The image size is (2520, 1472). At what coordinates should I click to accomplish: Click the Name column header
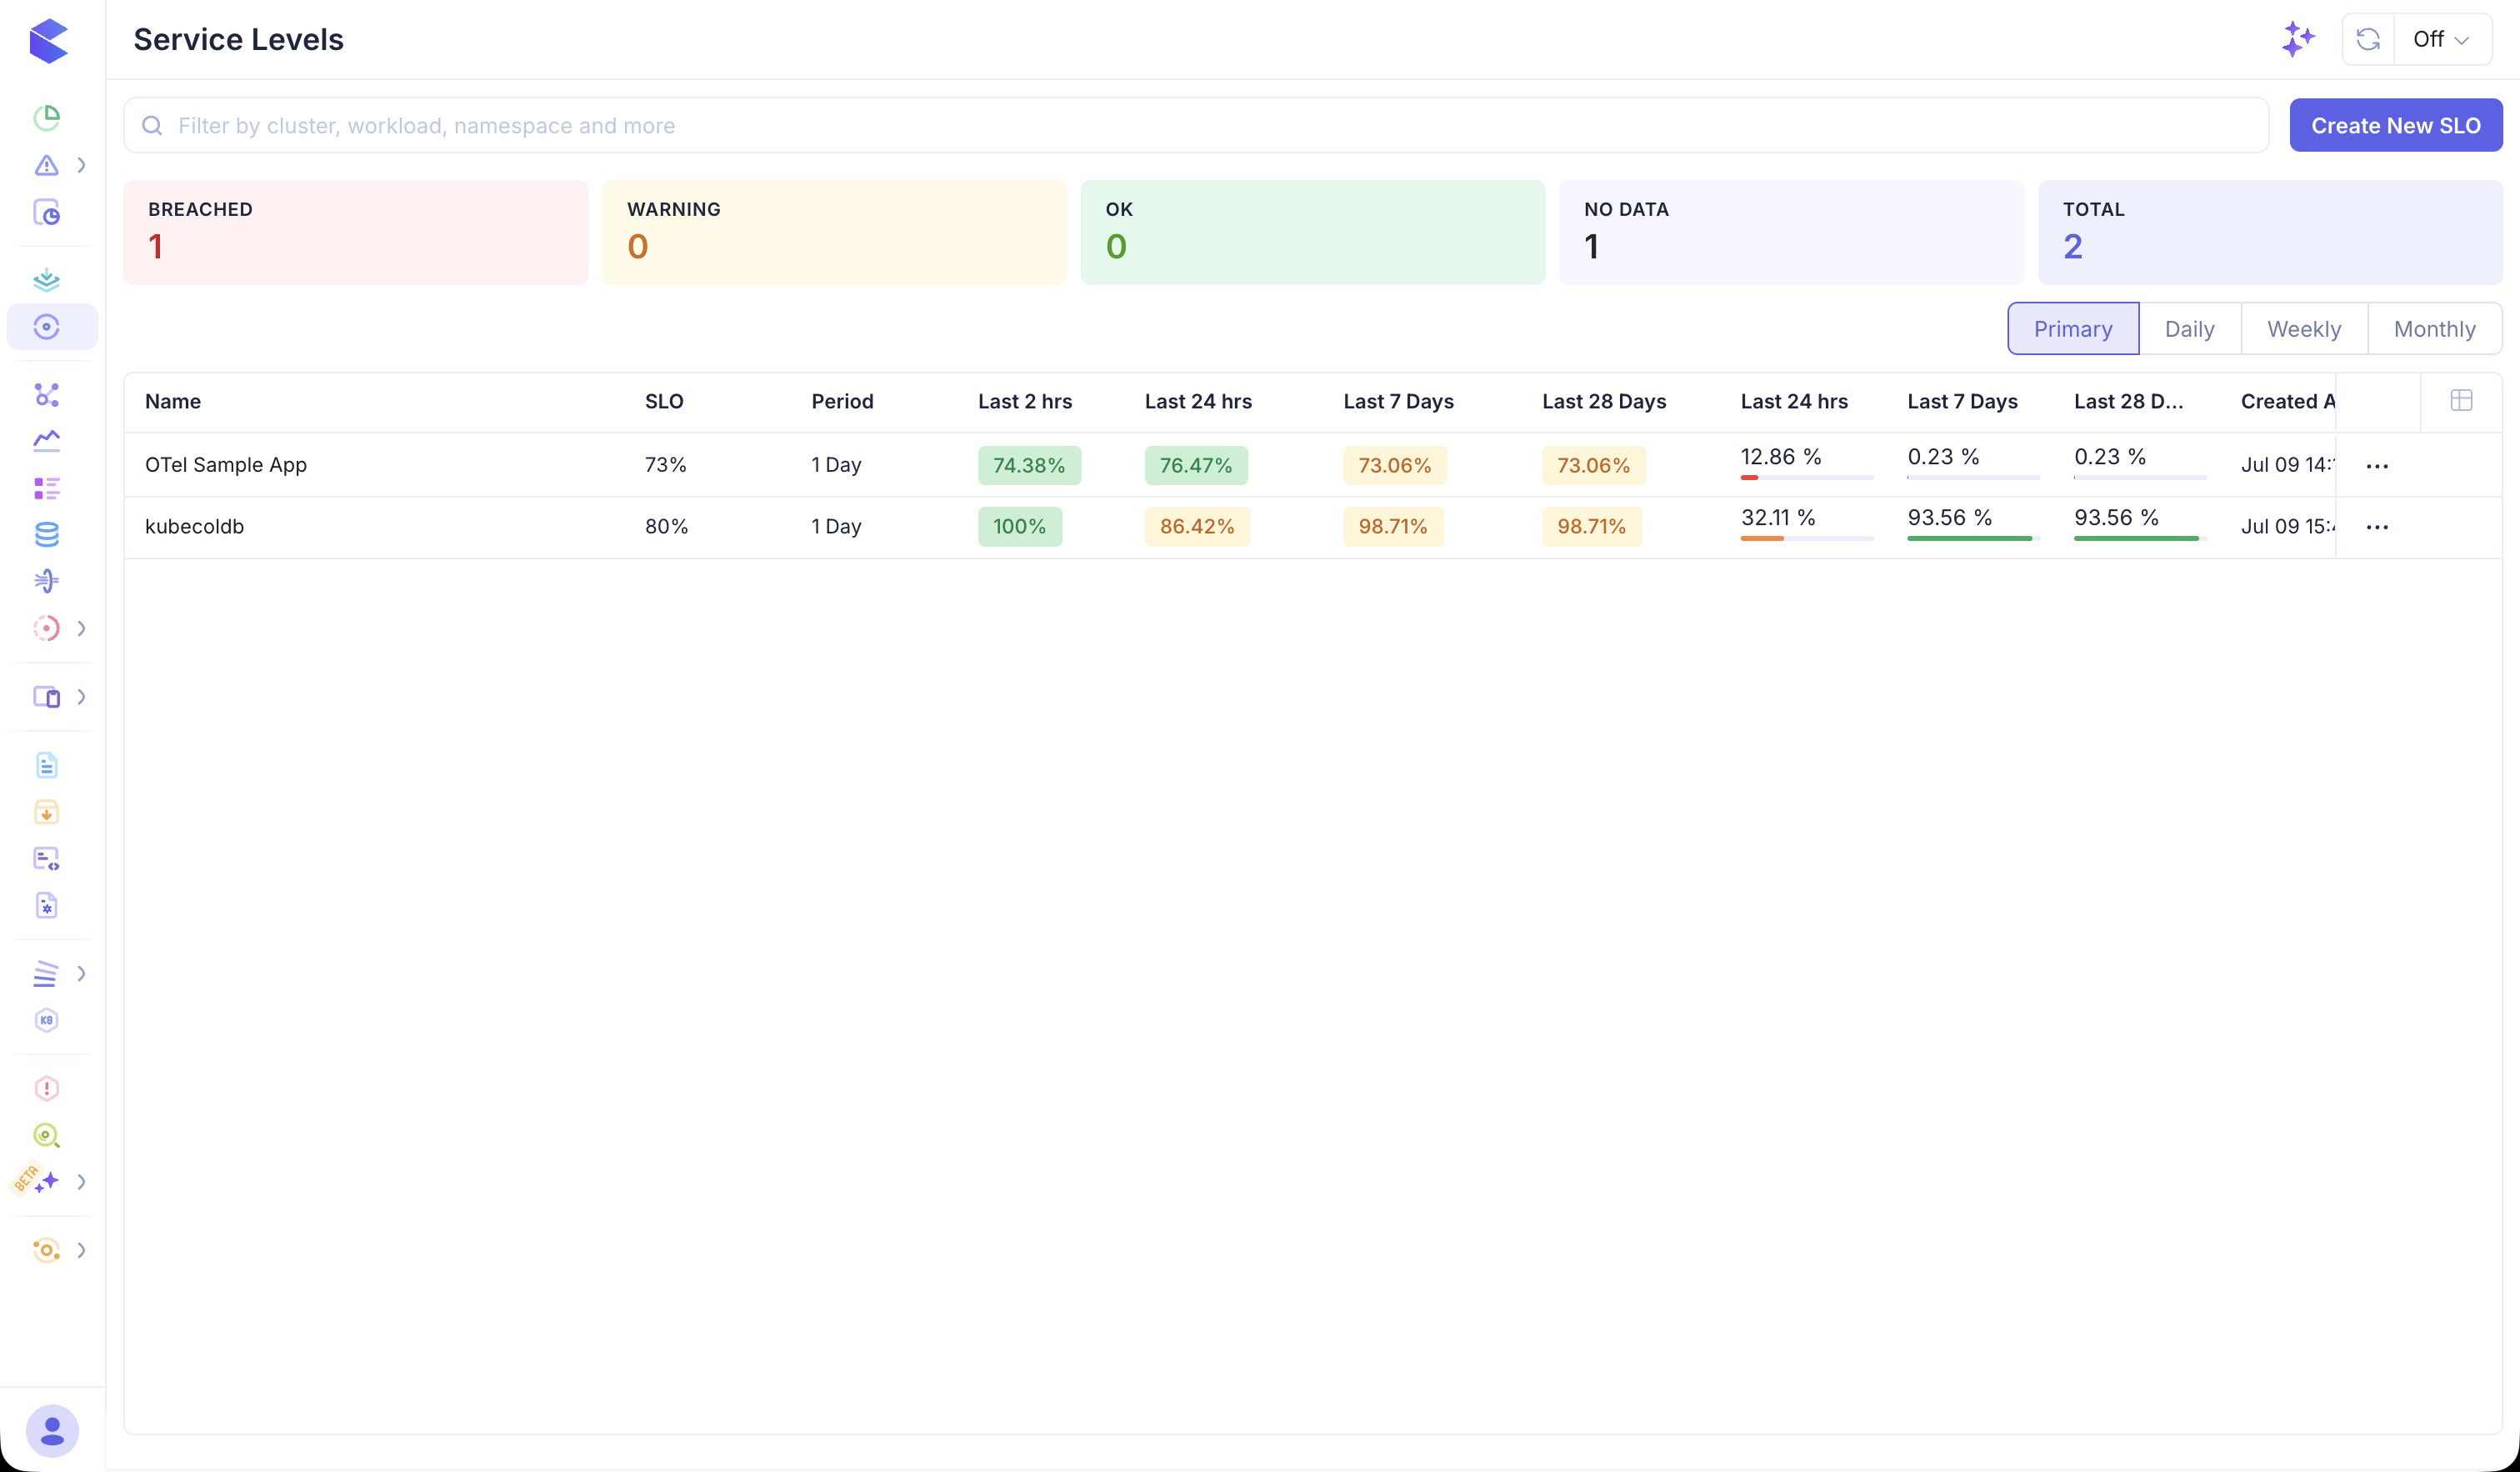pyautogui.click(x=173, y=401)
